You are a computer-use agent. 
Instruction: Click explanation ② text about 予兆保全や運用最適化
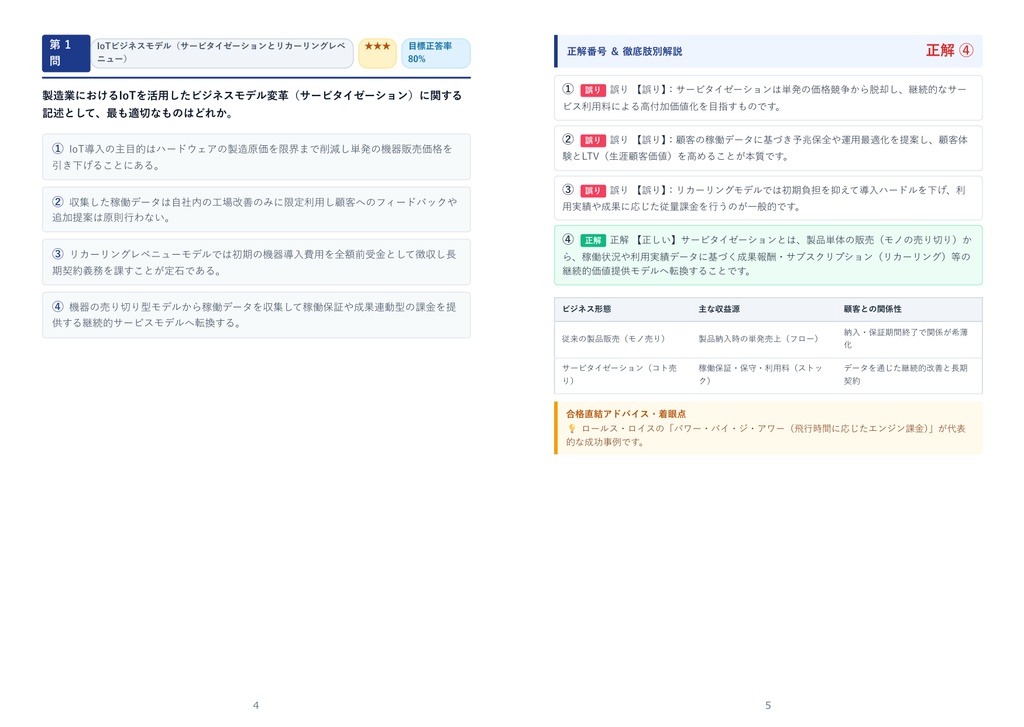(x=765, y=148)
